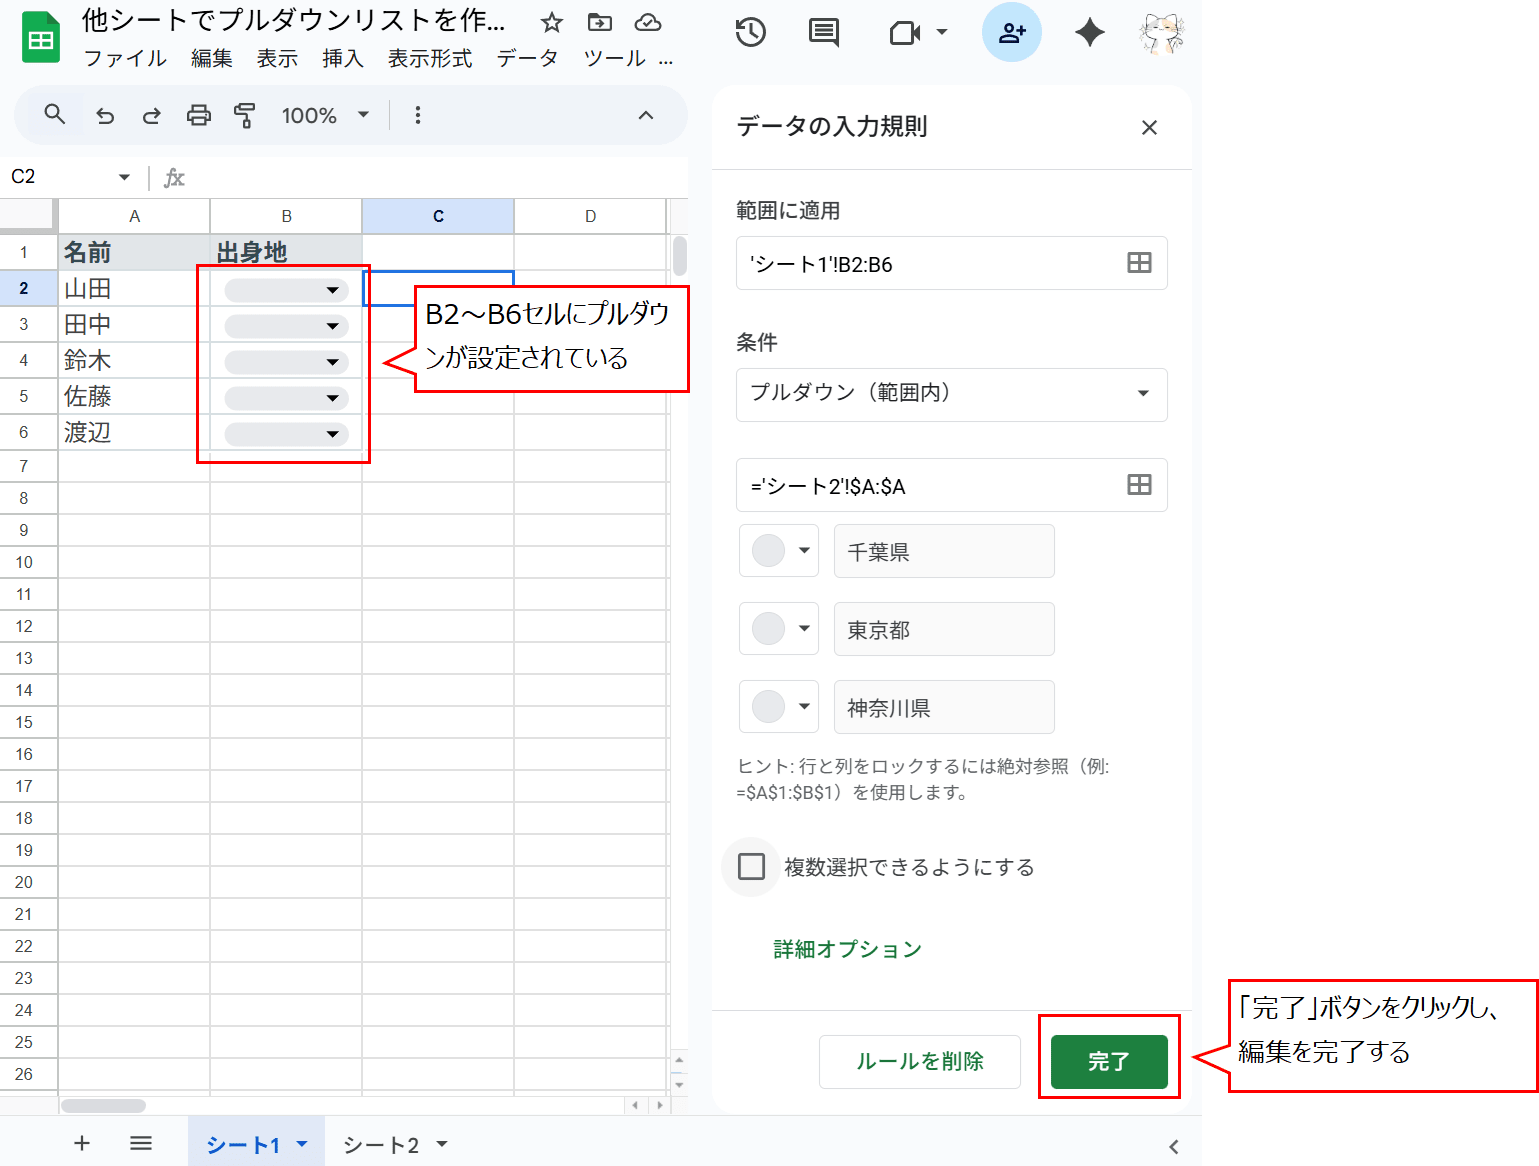Open the print dialog via the printer icon

[198, 115]
